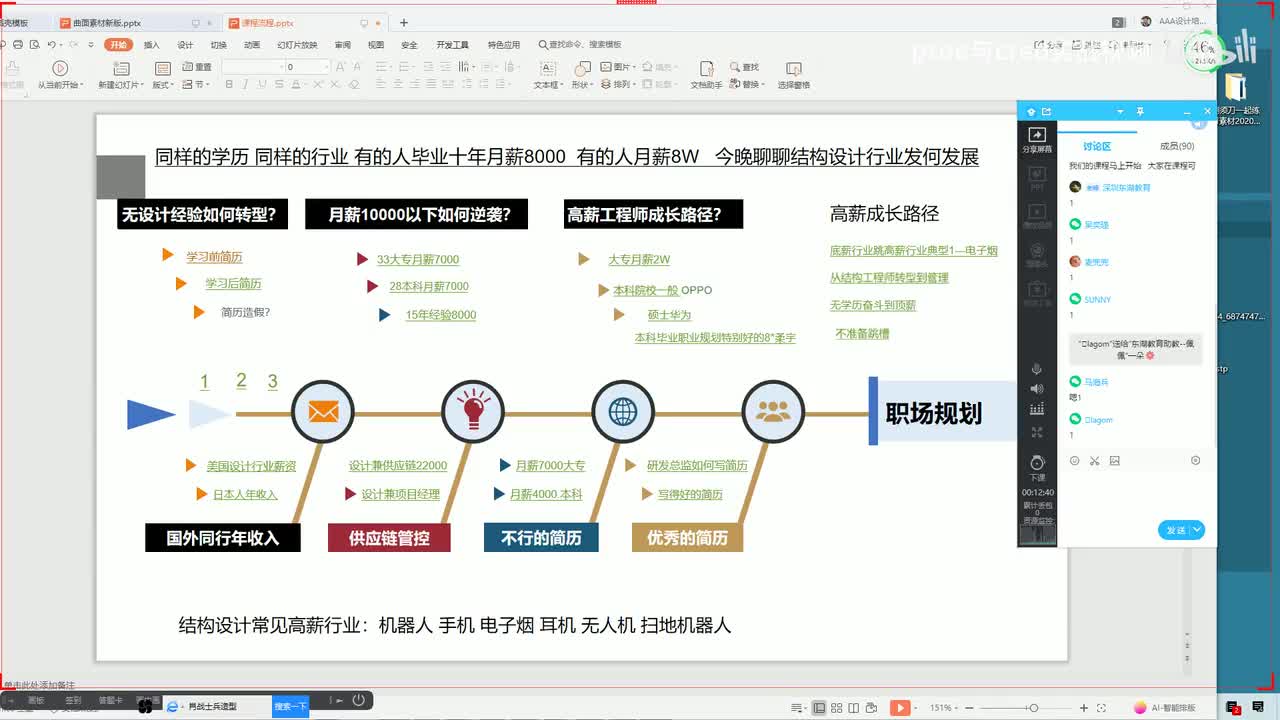Open the 开始 ribbon tab
The height and width of the screenshot is (720, 1280).
point(119,45)
